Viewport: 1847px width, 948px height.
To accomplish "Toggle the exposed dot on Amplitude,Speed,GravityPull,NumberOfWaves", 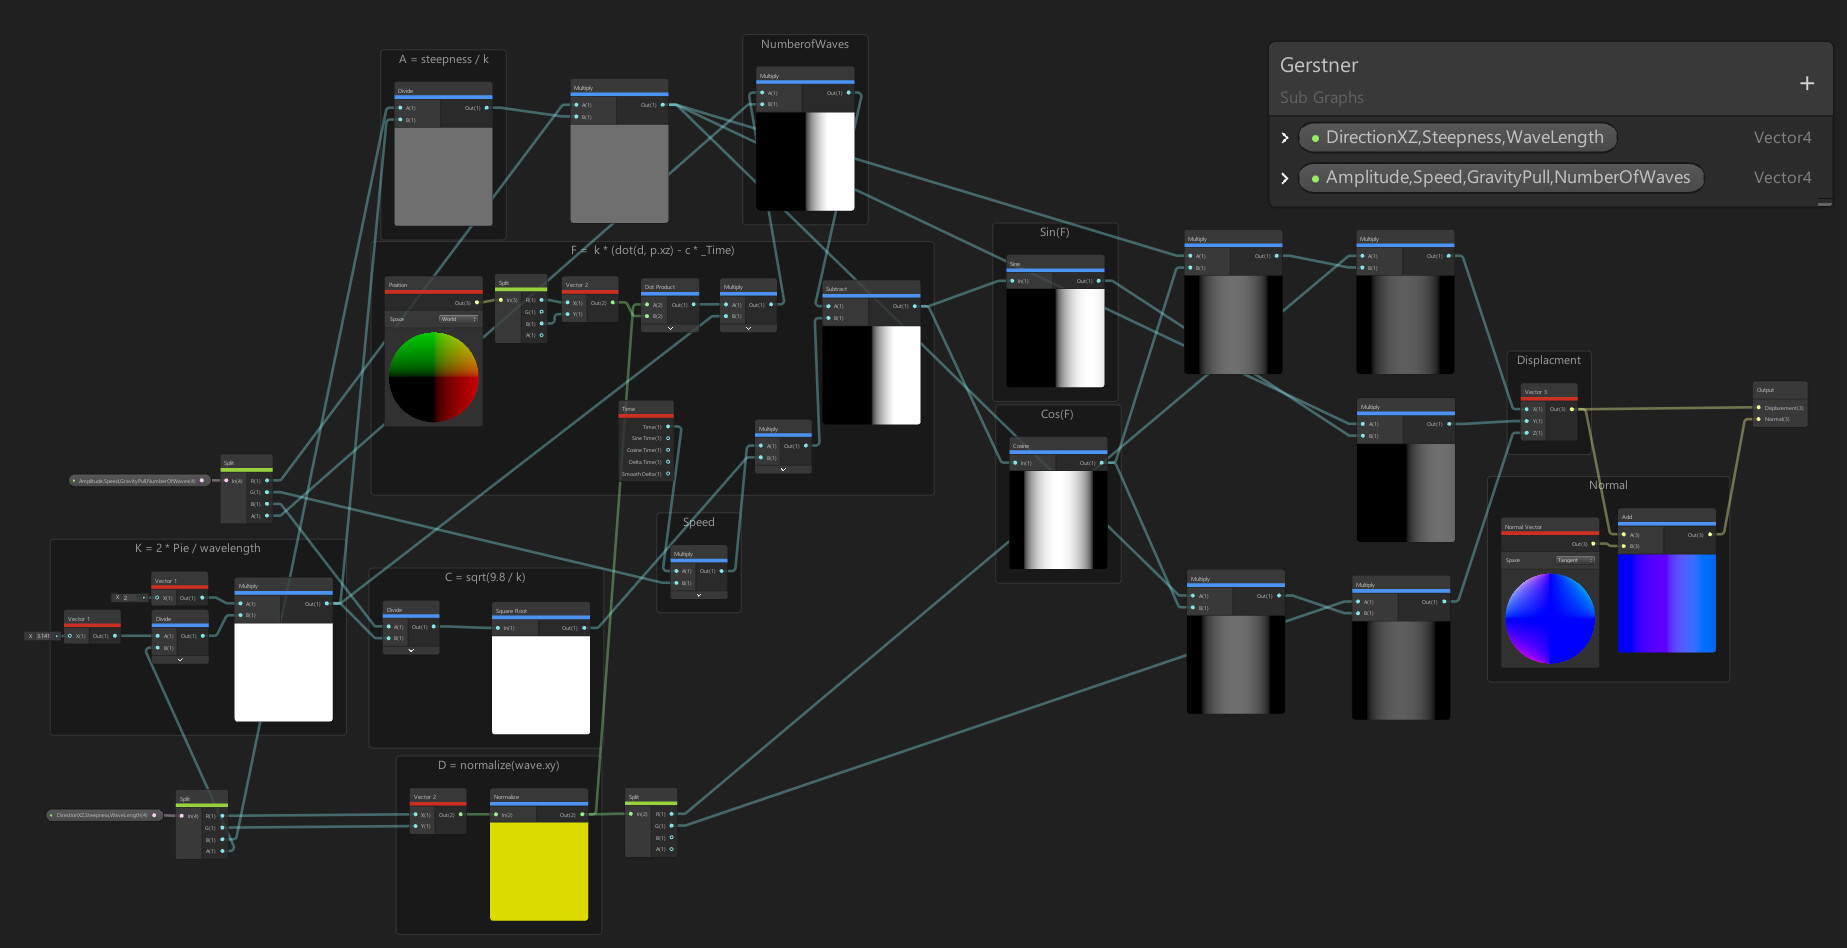I will coord(1315,177).
